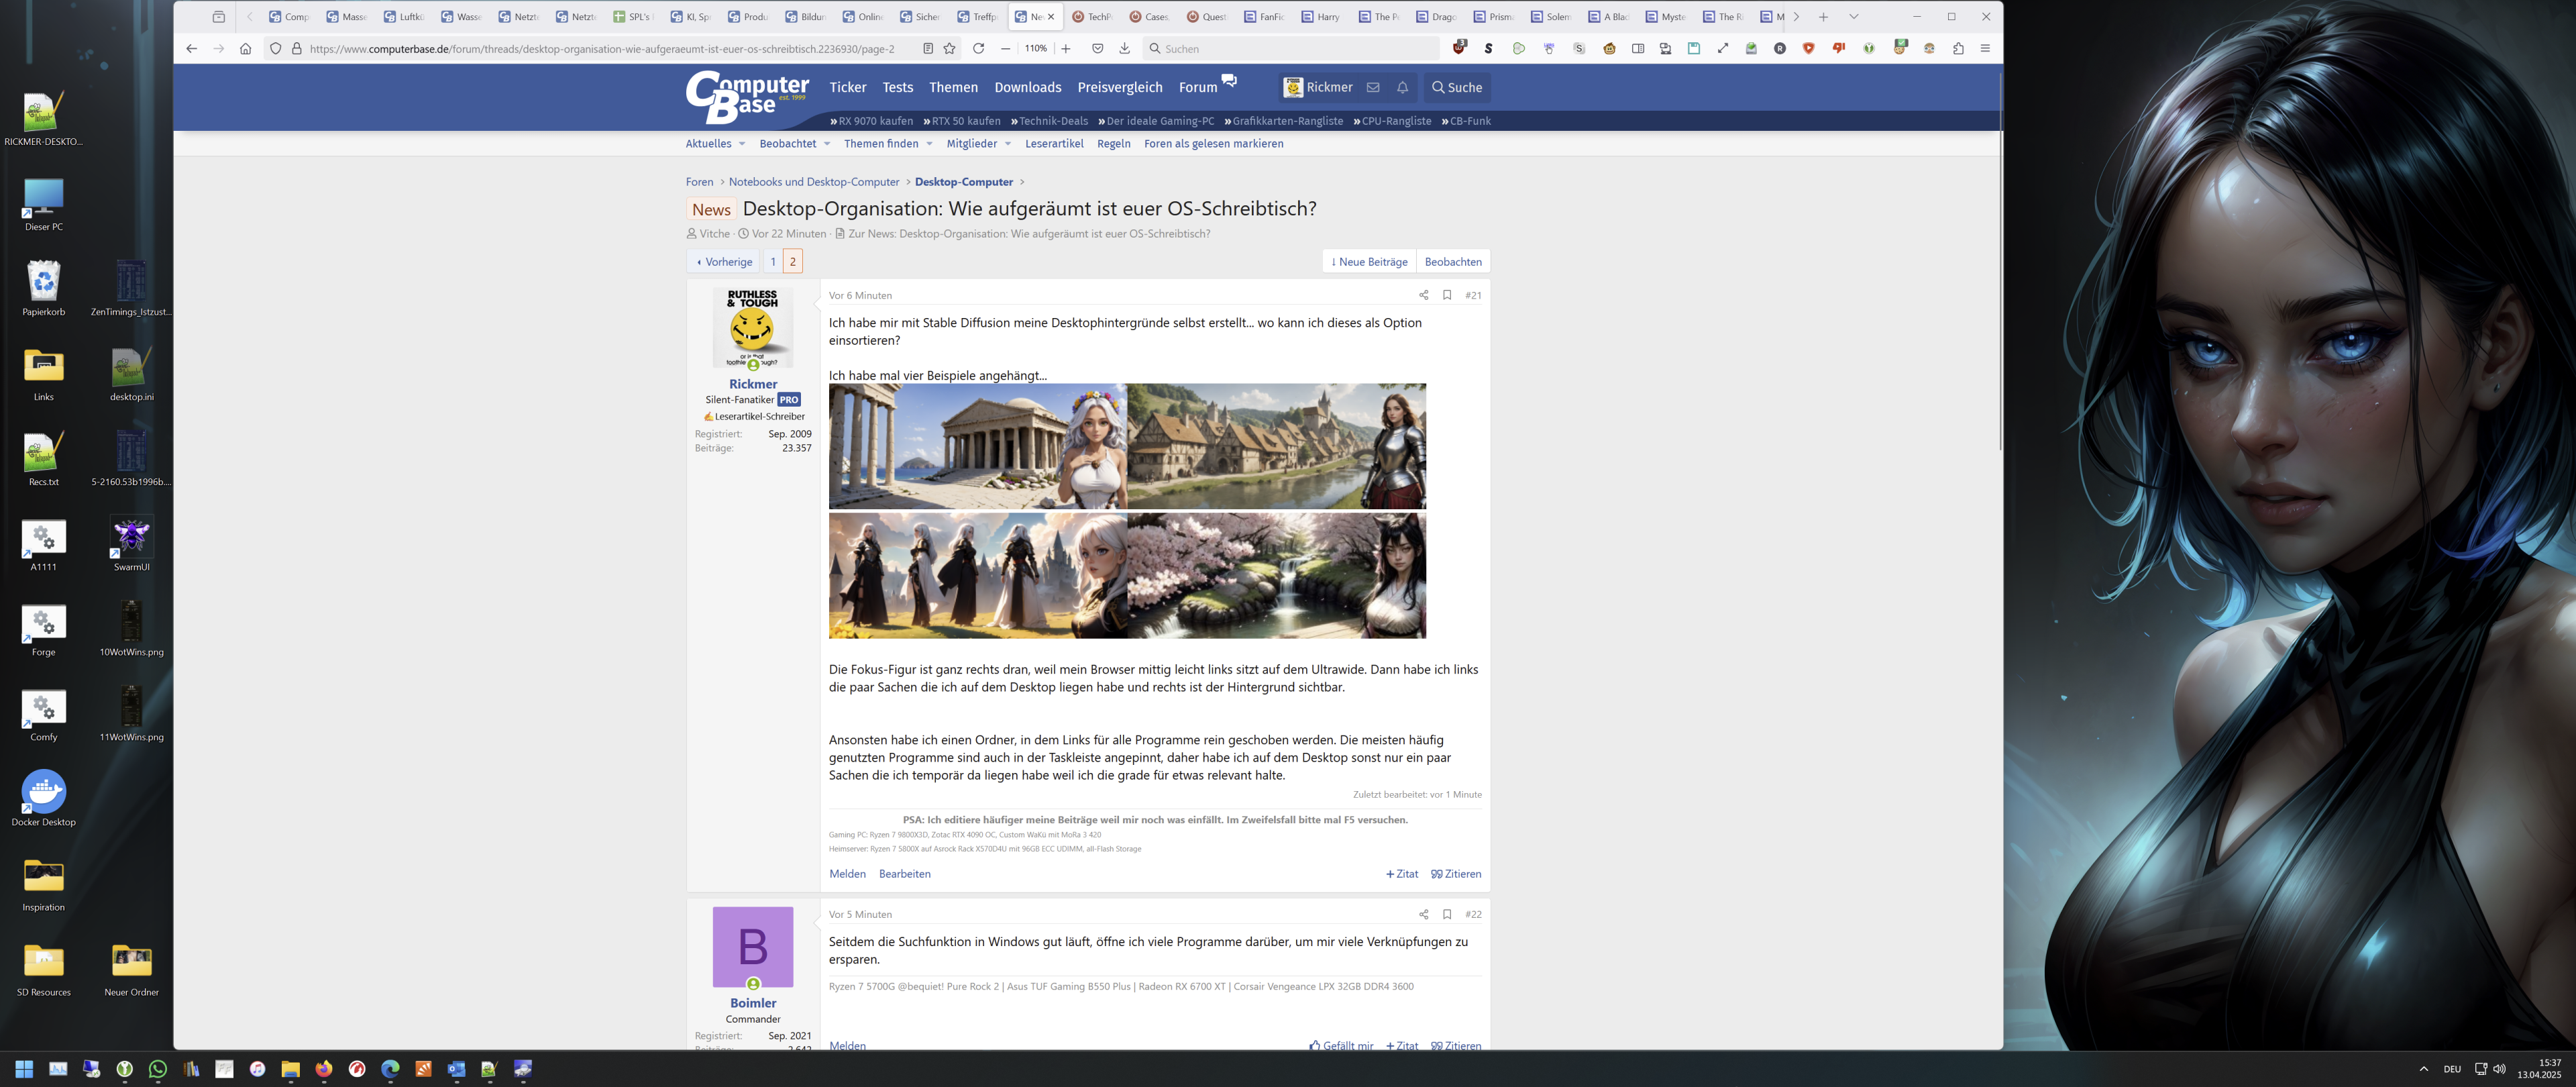Select the Papierkorb recycle bin icon
This screenshot has width=2576, height=1087.
(44, 289)
